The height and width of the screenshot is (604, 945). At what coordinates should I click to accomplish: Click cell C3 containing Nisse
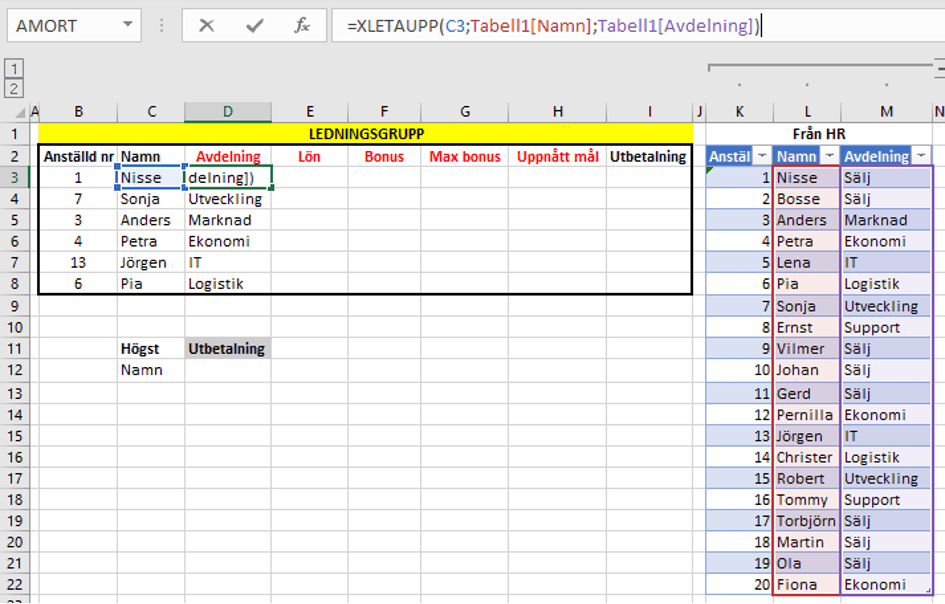(x=150, y=178)
